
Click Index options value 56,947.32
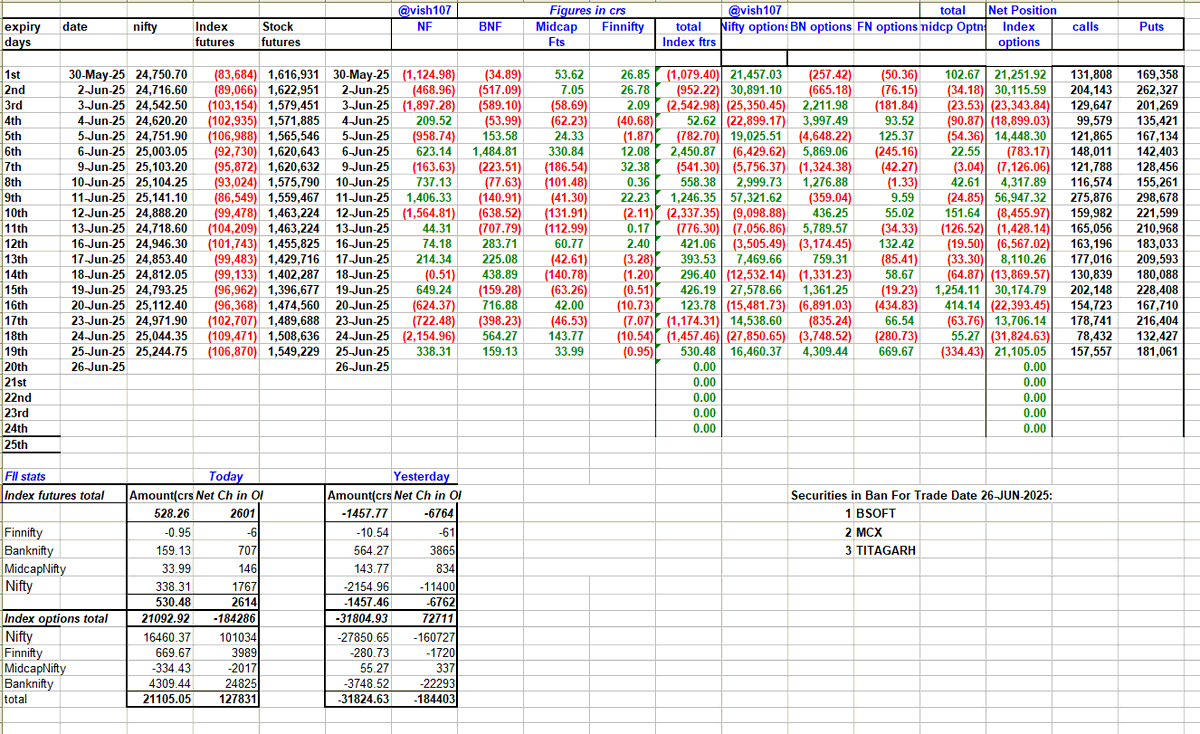pyautogui.click(x=1019, y=198)
